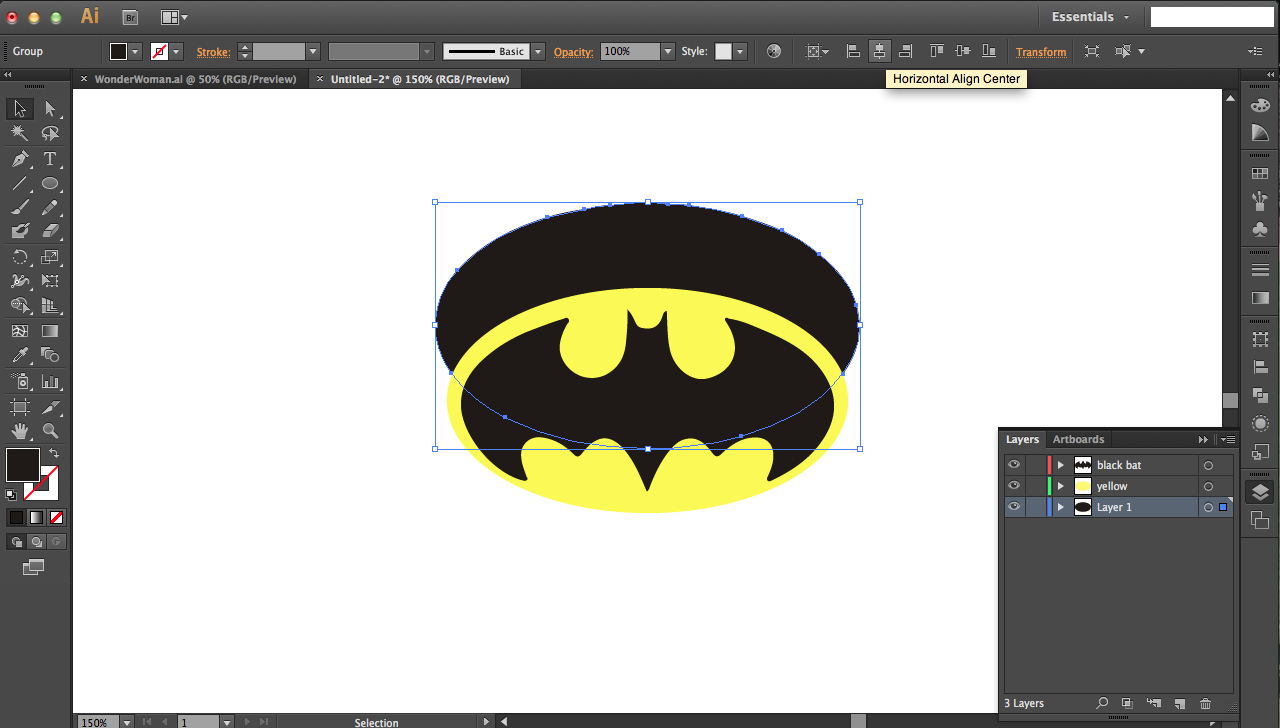Set the paint mode to None
This screenshot has height=728, width=1280.
[57, 517]
